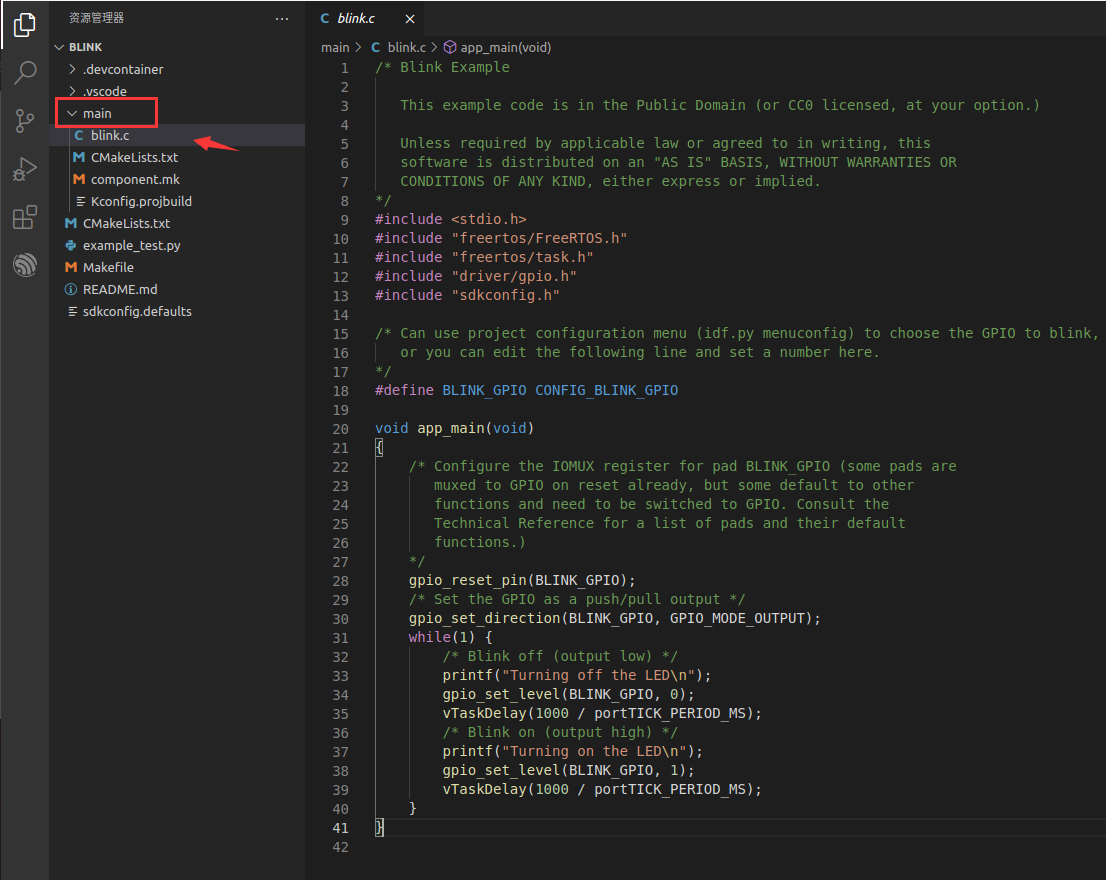Click CONFIG_BLINK_GPIO on line 18
Viewport: 1106px width, 880px height.
click(607, 391)
